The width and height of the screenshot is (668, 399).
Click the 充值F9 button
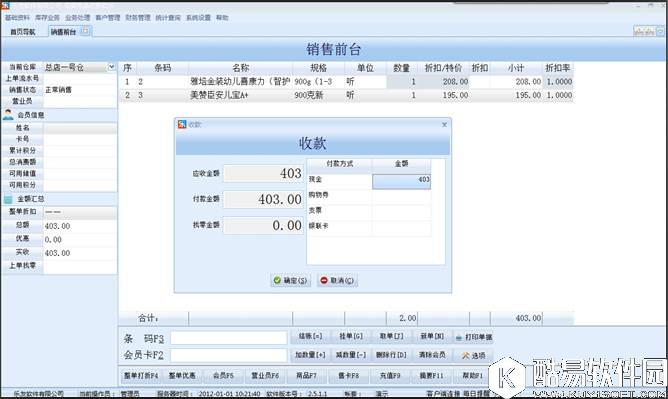coord(389,376)
